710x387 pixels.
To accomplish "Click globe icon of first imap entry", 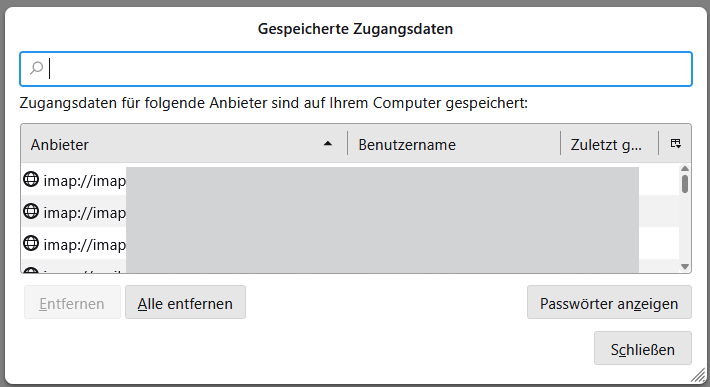I will click(x=31, y=179).
